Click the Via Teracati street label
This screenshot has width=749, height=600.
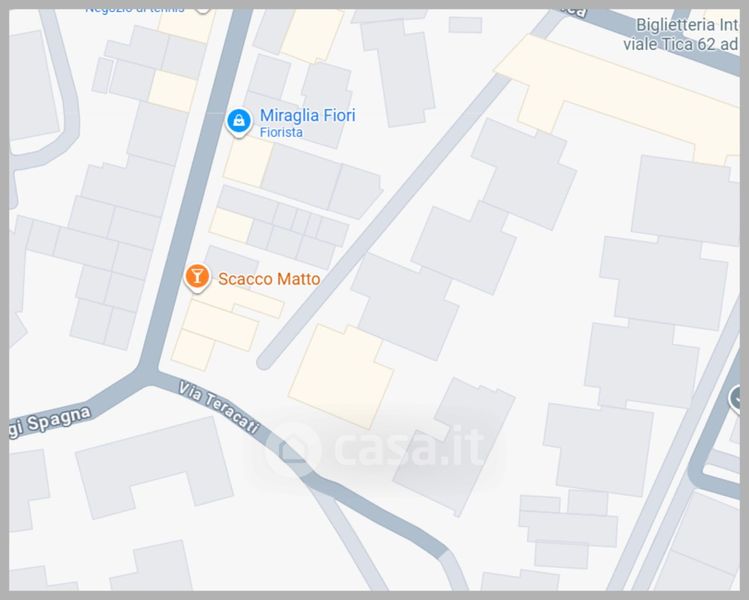[219, 407]
